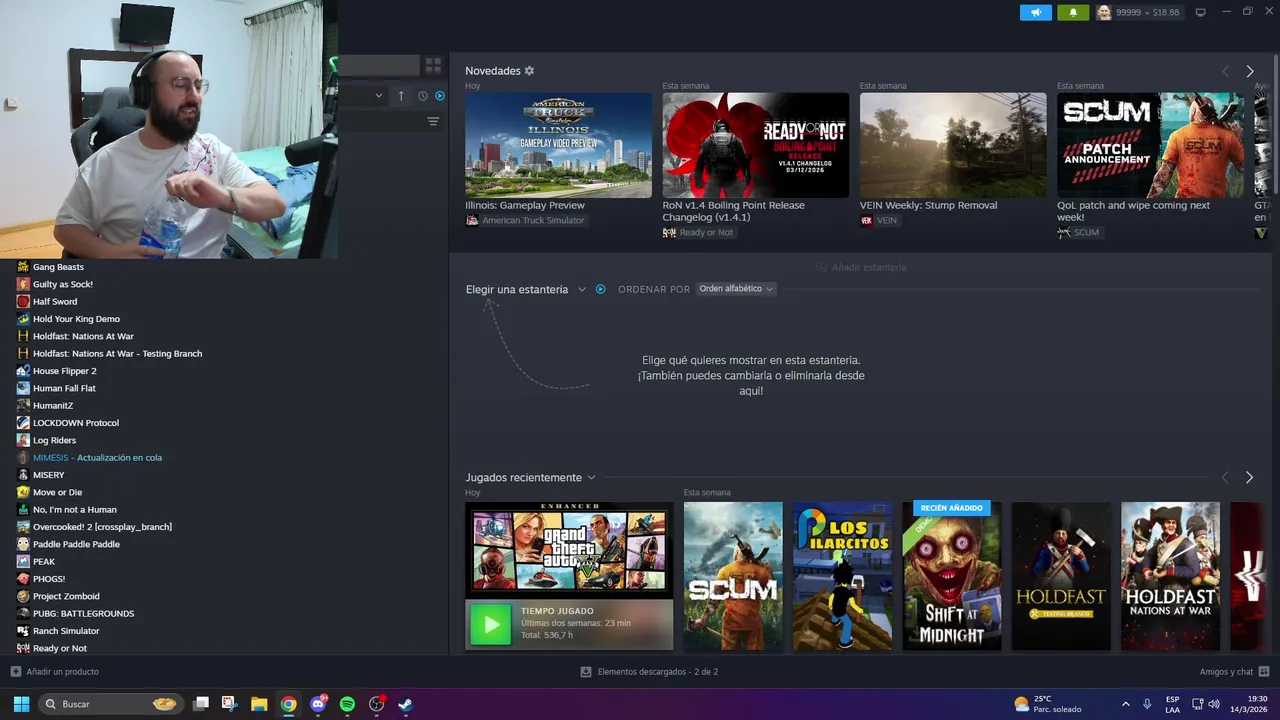Select House Flipper 2 in library
1280x720 pixels.
pyautogui.click(x=64, y=371)
